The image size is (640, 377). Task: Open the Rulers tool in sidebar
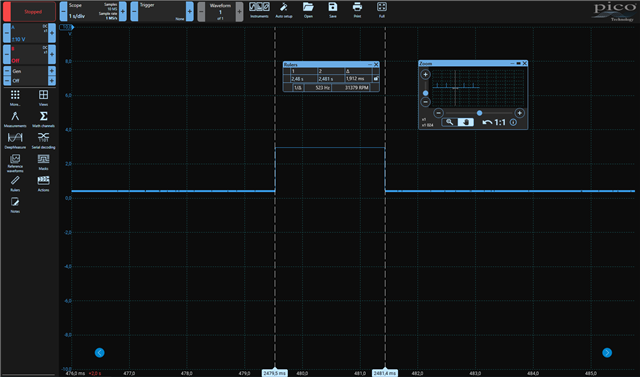(15, 183)
